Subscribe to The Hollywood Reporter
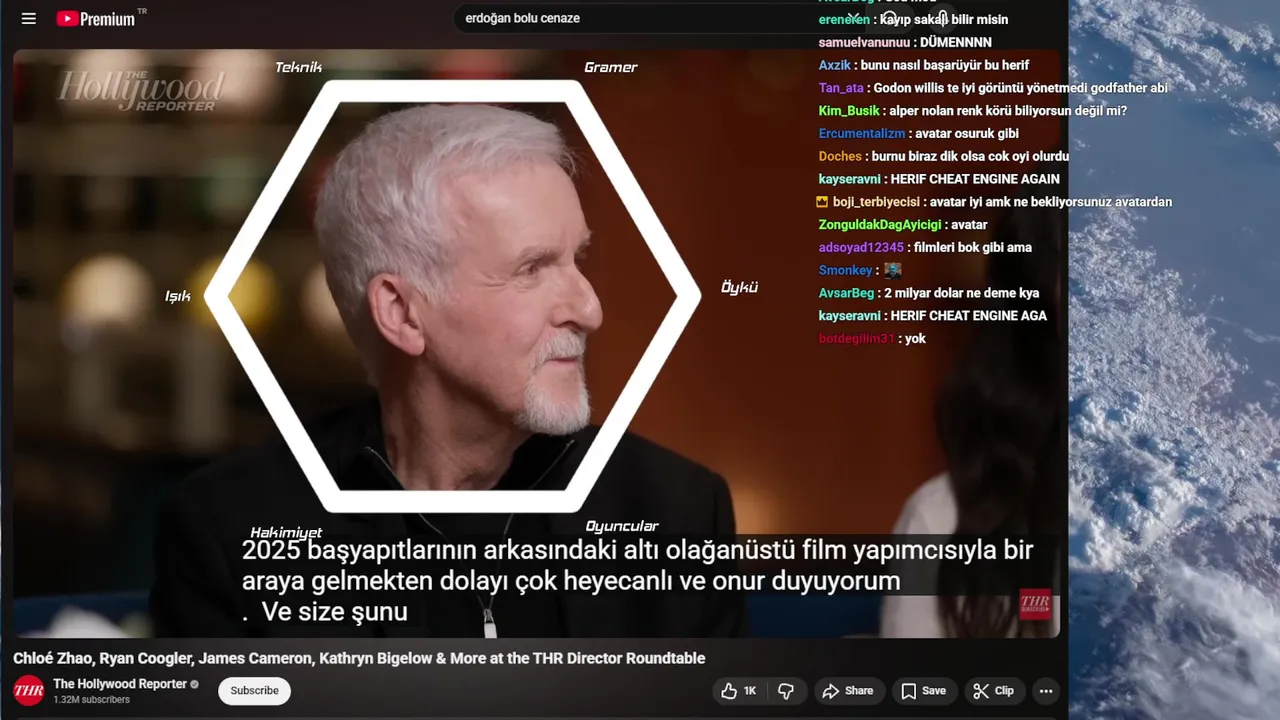The image size is (1280, 720). click(x=254, y=690)
